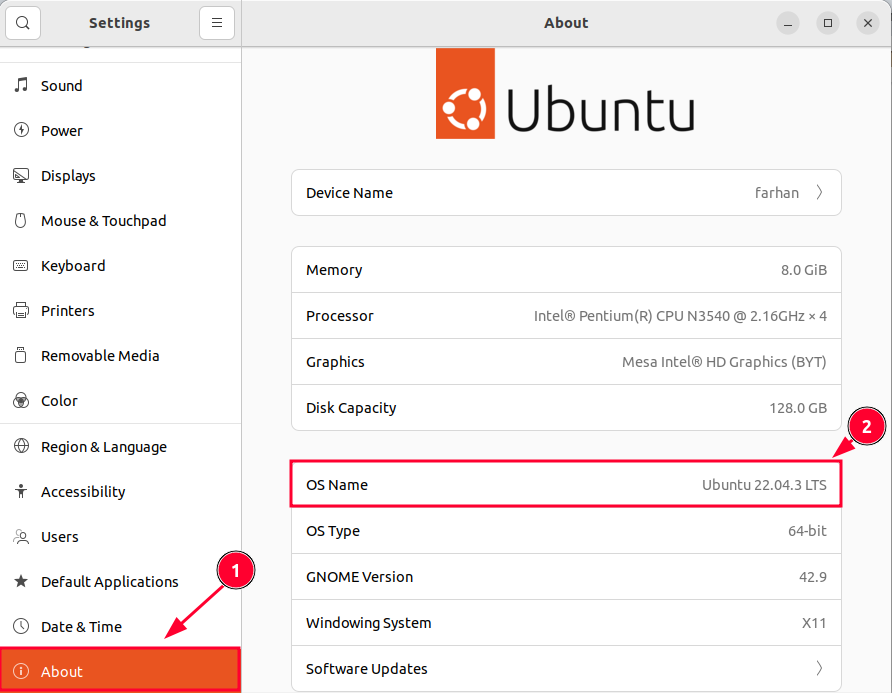Click the Graphics row label
This screenshot has height=693, width=892.
pos(335,362)
